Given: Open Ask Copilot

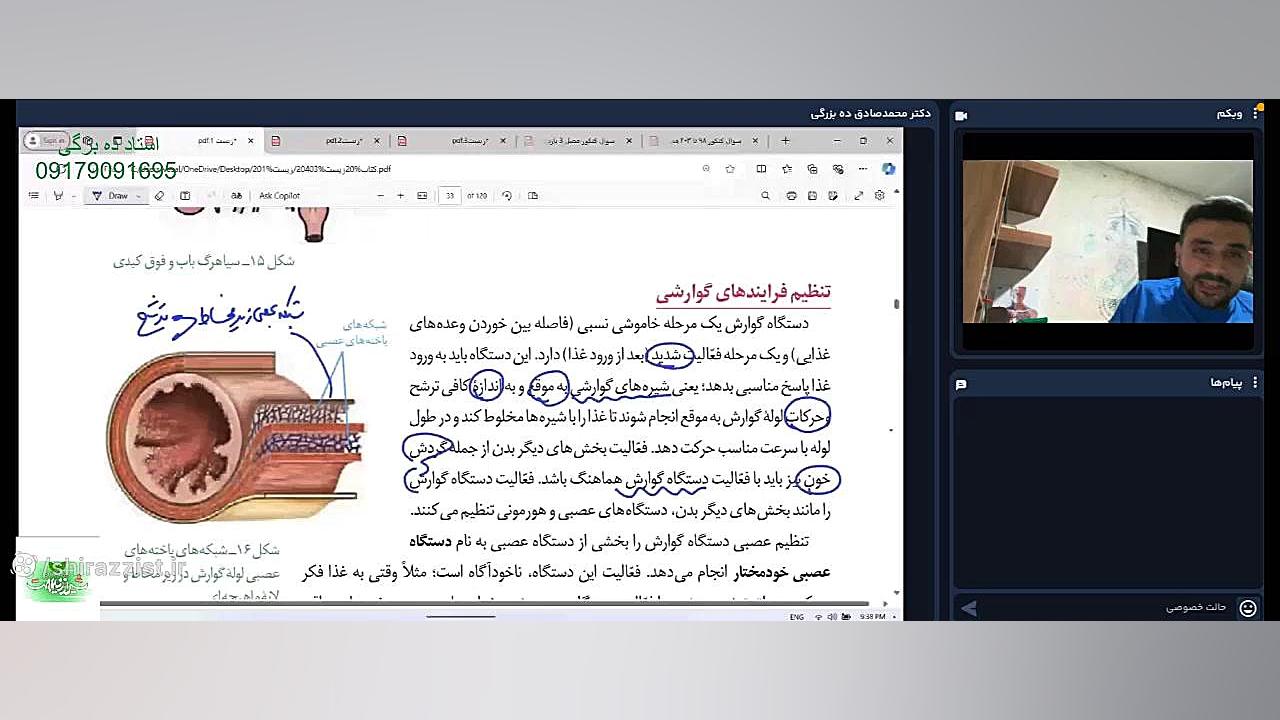Looking at the screenshot, I should (x=279, y=196).
